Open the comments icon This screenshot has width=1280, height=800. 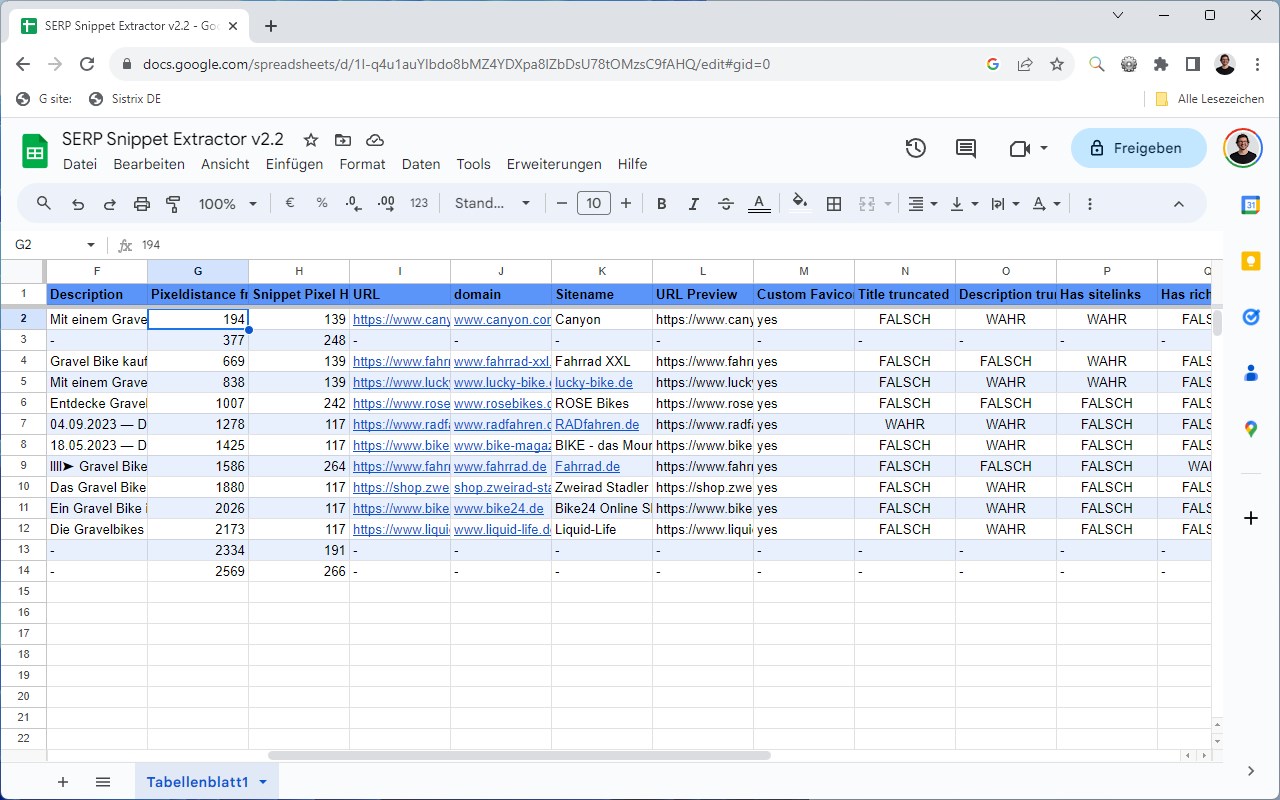pos(965,148)
